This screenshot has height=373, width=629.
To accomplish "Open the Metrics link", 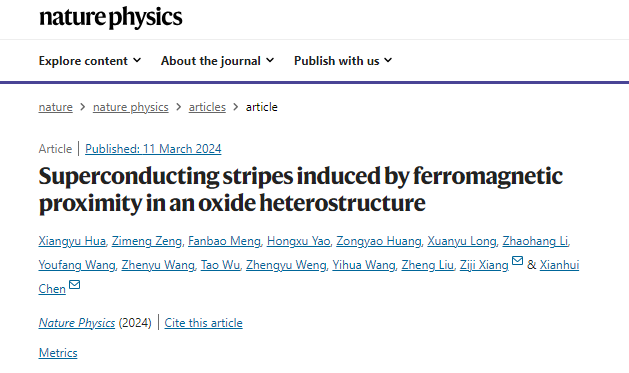I will tap(58, 353).
